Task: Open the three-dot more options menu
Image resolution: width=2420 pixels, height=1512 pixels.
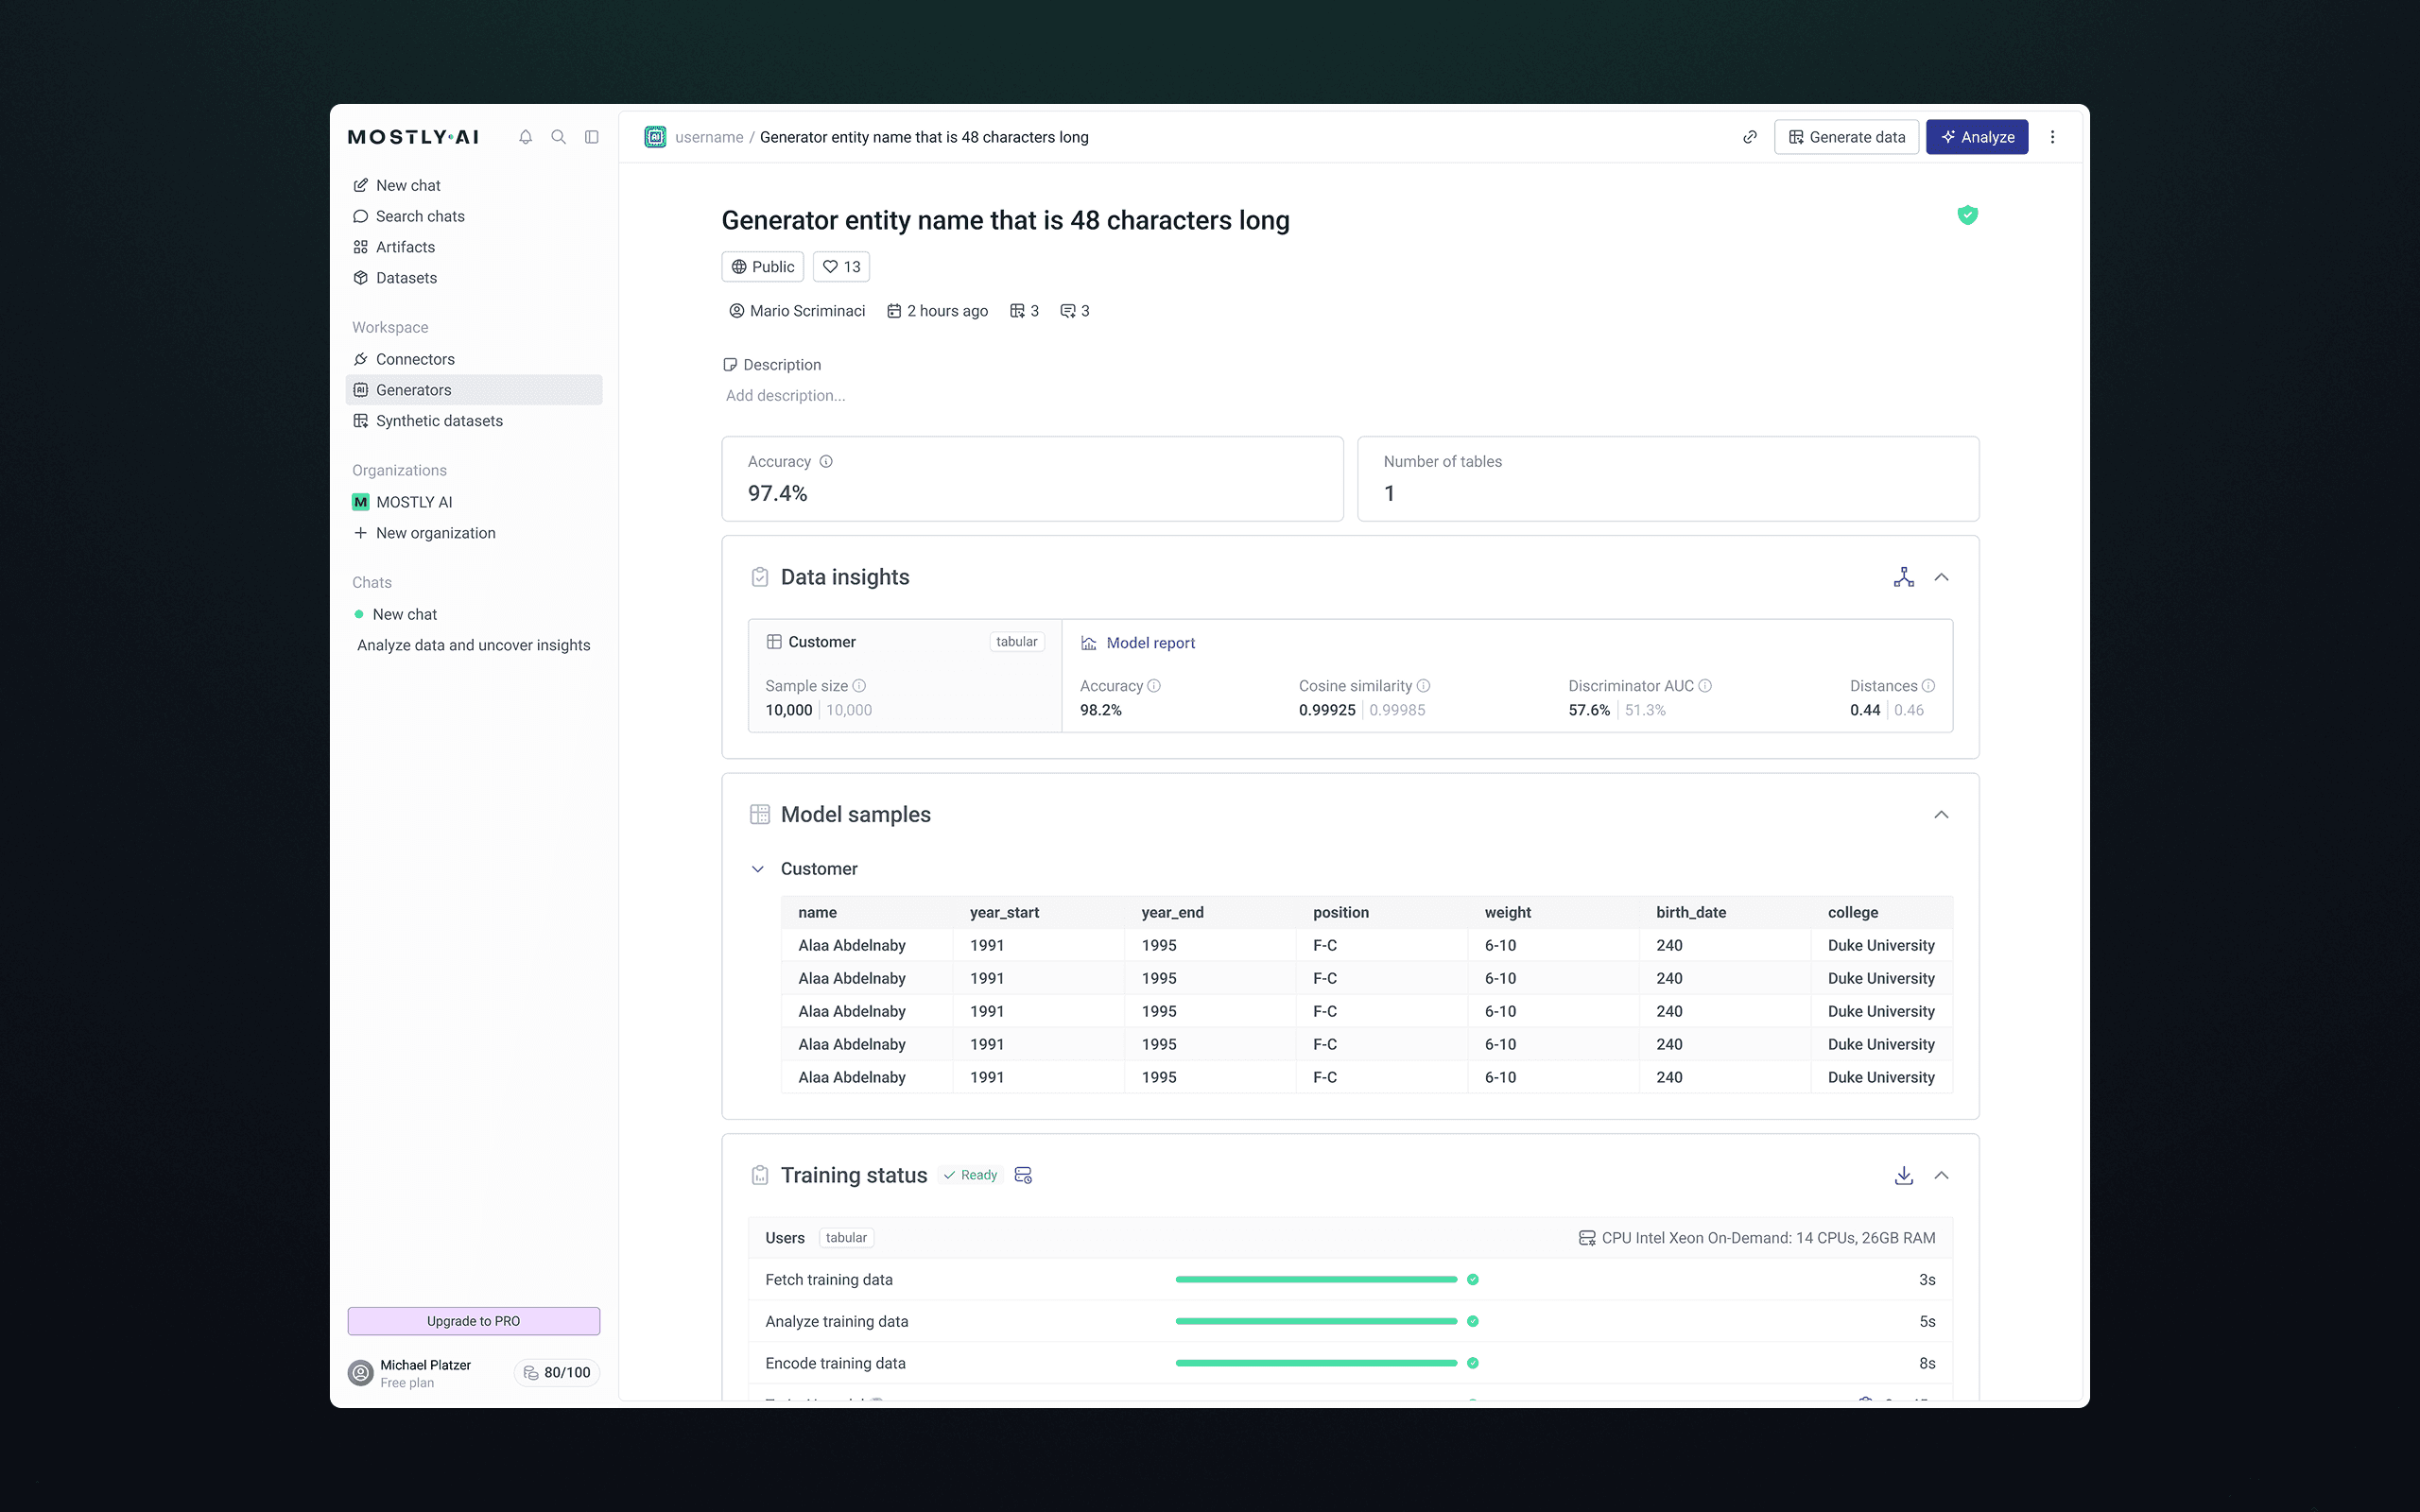Action: 2052,137
